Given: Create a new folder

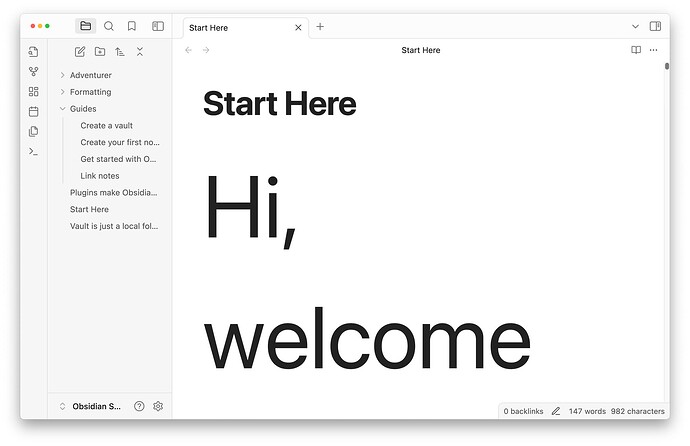Looking at the screenshot, I should click(100, 52).
